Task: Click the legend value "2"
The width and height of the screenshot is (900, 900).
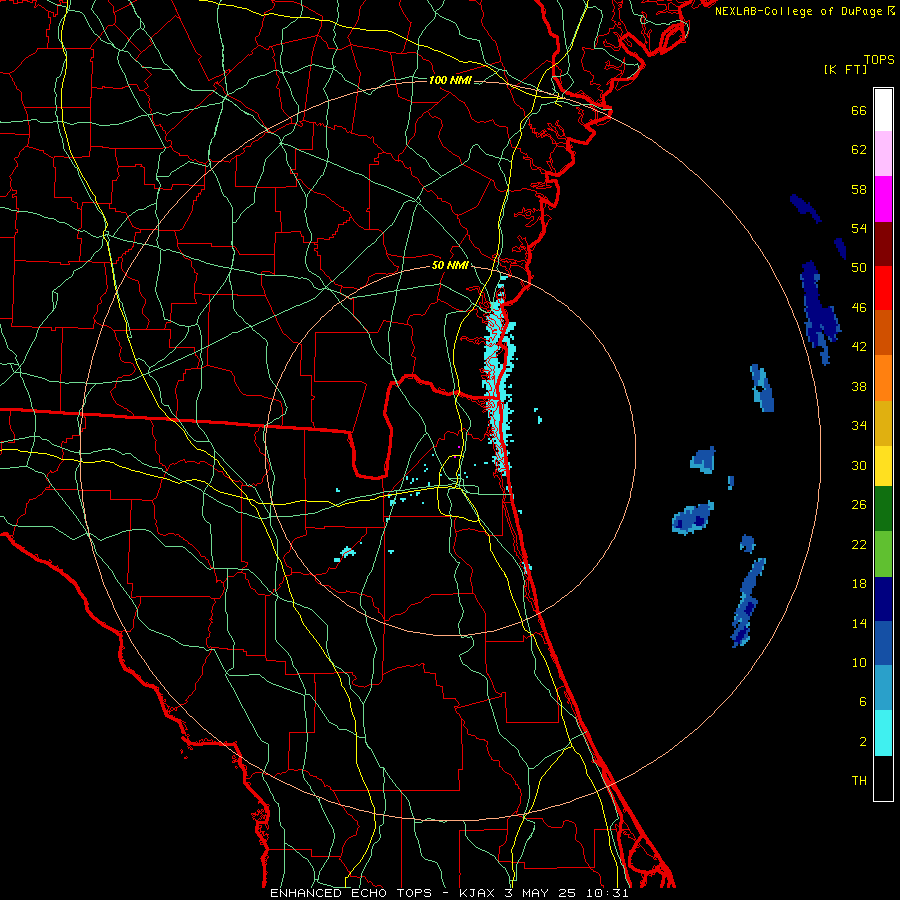Action: tap(862, 742)
